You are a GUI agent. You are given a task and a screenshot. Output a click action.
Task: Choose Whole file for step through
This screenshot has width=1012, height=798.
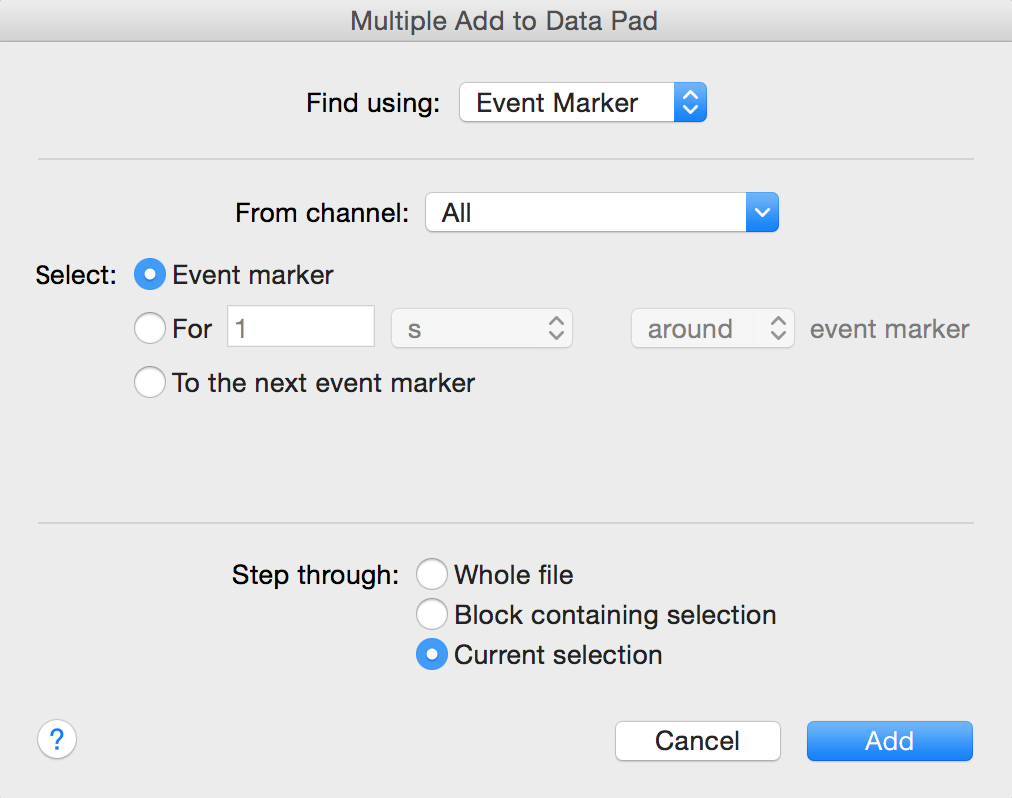pyautogui.click(x=432, y=575)
